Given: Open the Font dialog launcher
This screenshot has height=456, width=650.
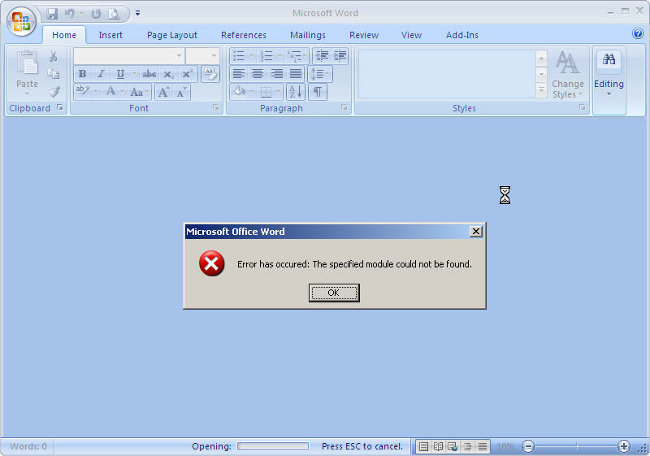Looking at the screenshot, I should (216, 108).
